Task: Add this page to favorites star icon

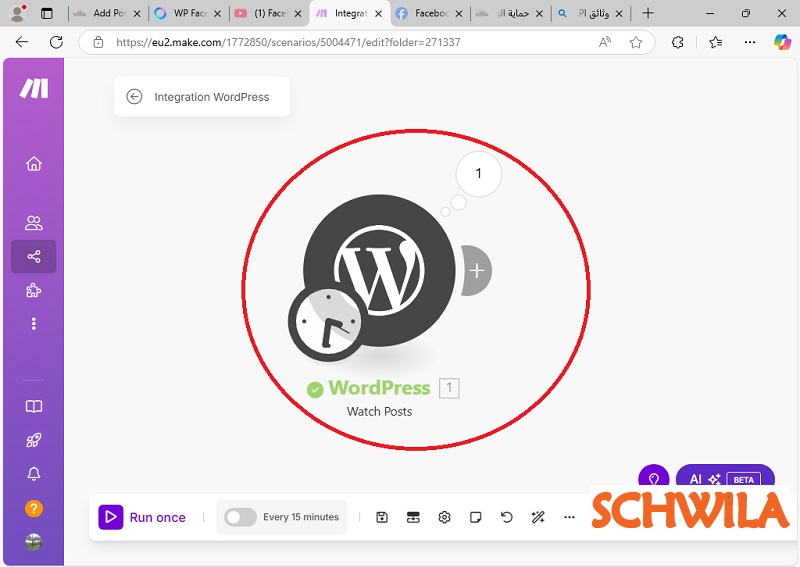Action: point(636,42)
